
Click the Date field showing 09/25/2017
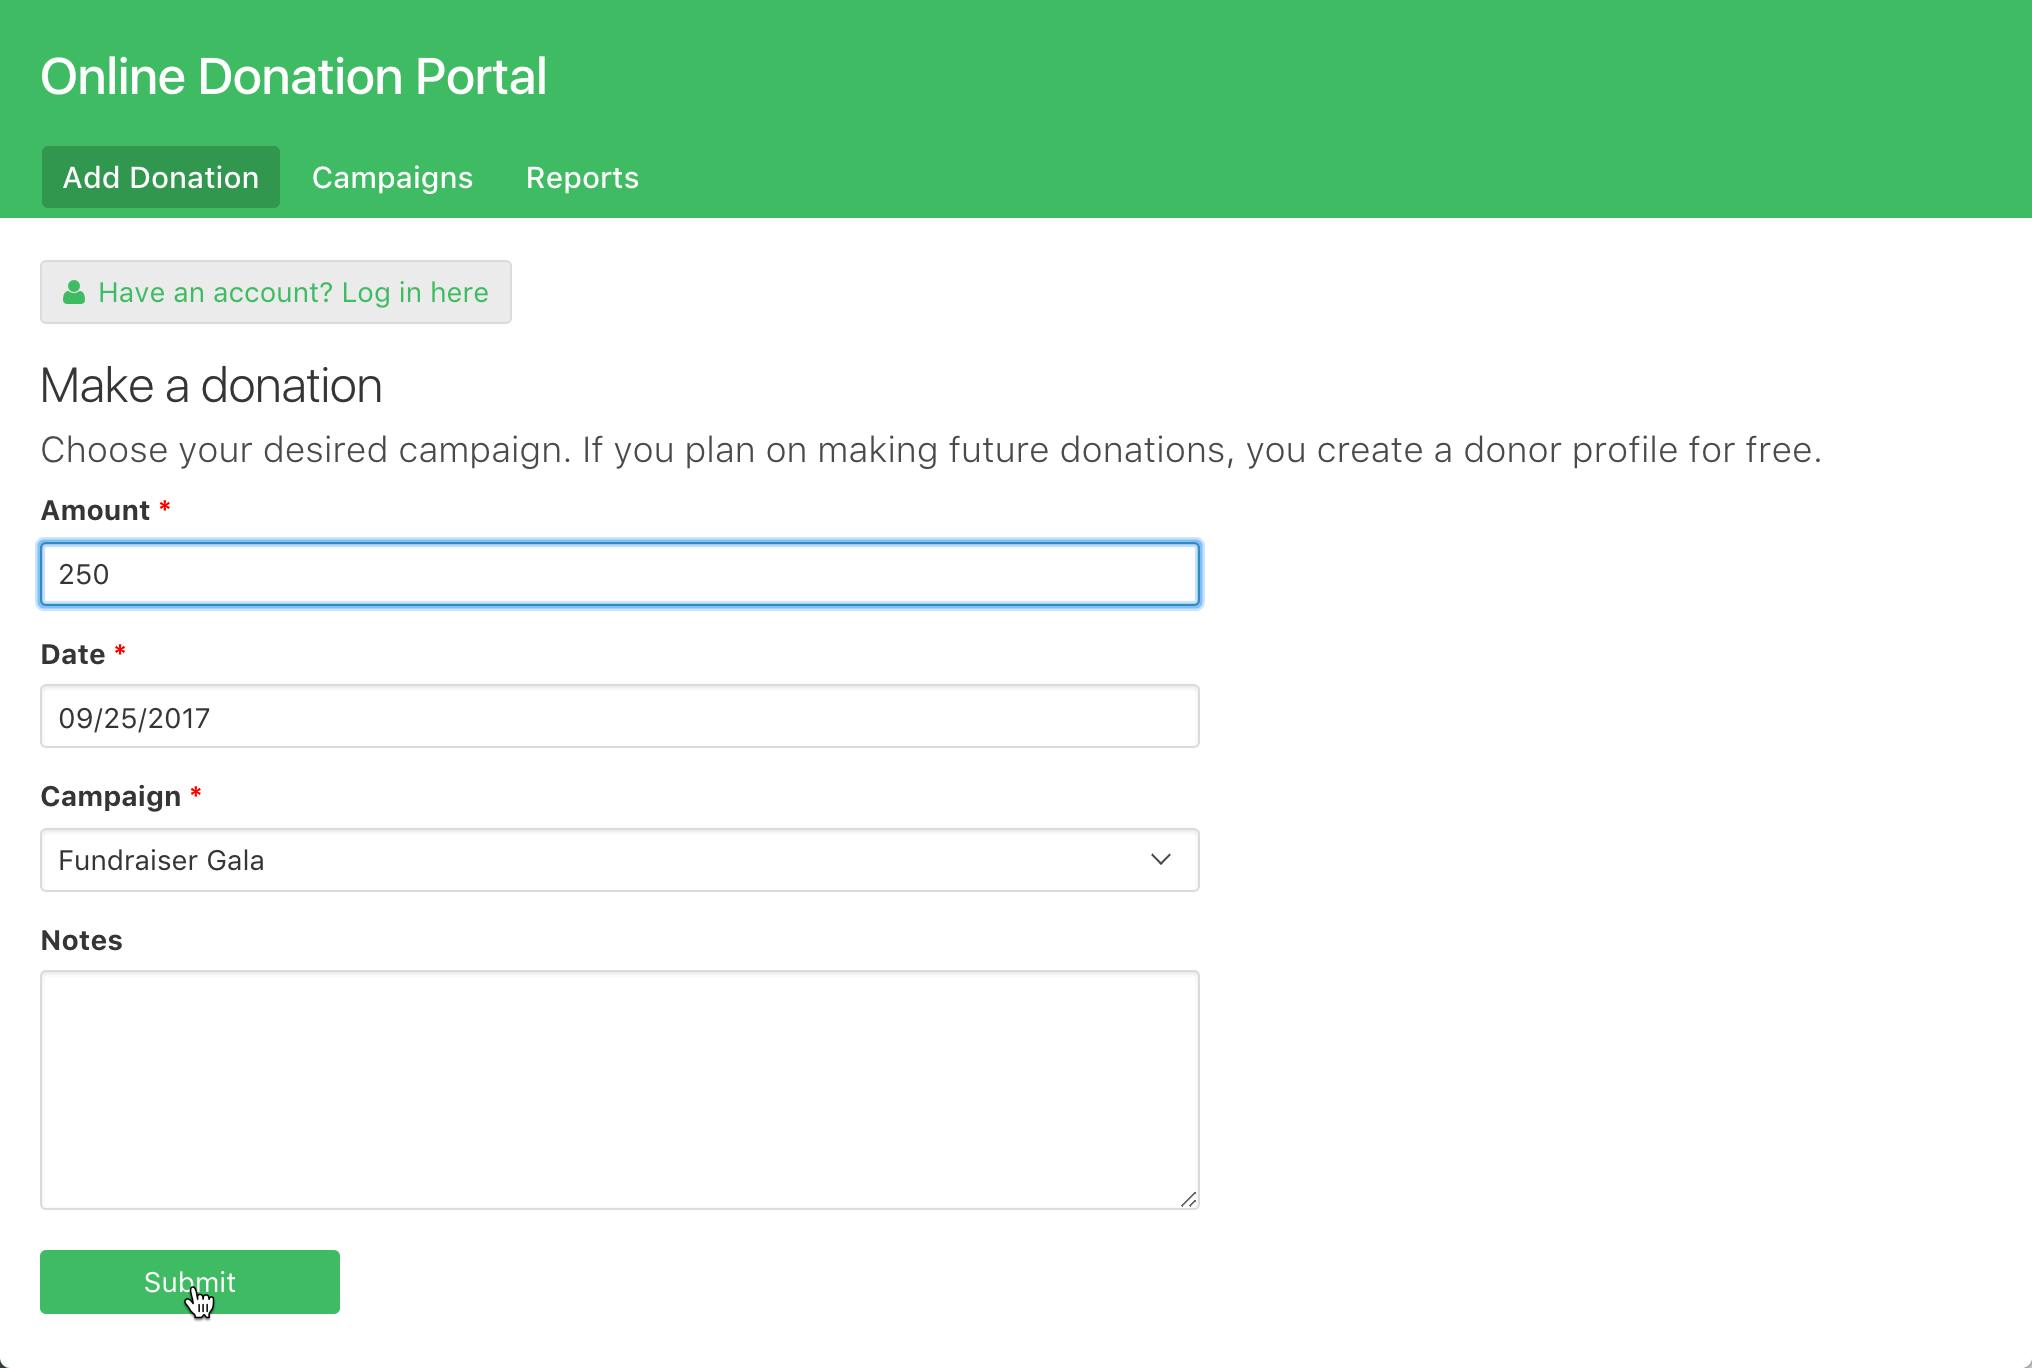pyautogui.click(x=619, y=716)
